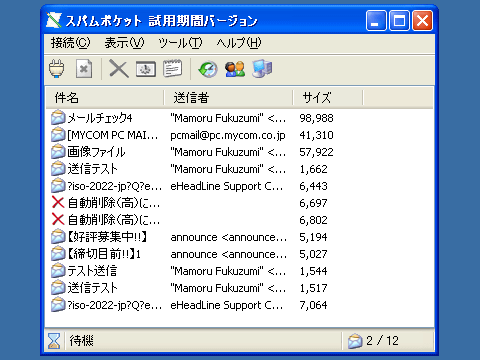Click envelope icon of 画像ファイル row

tap(58, 152)
